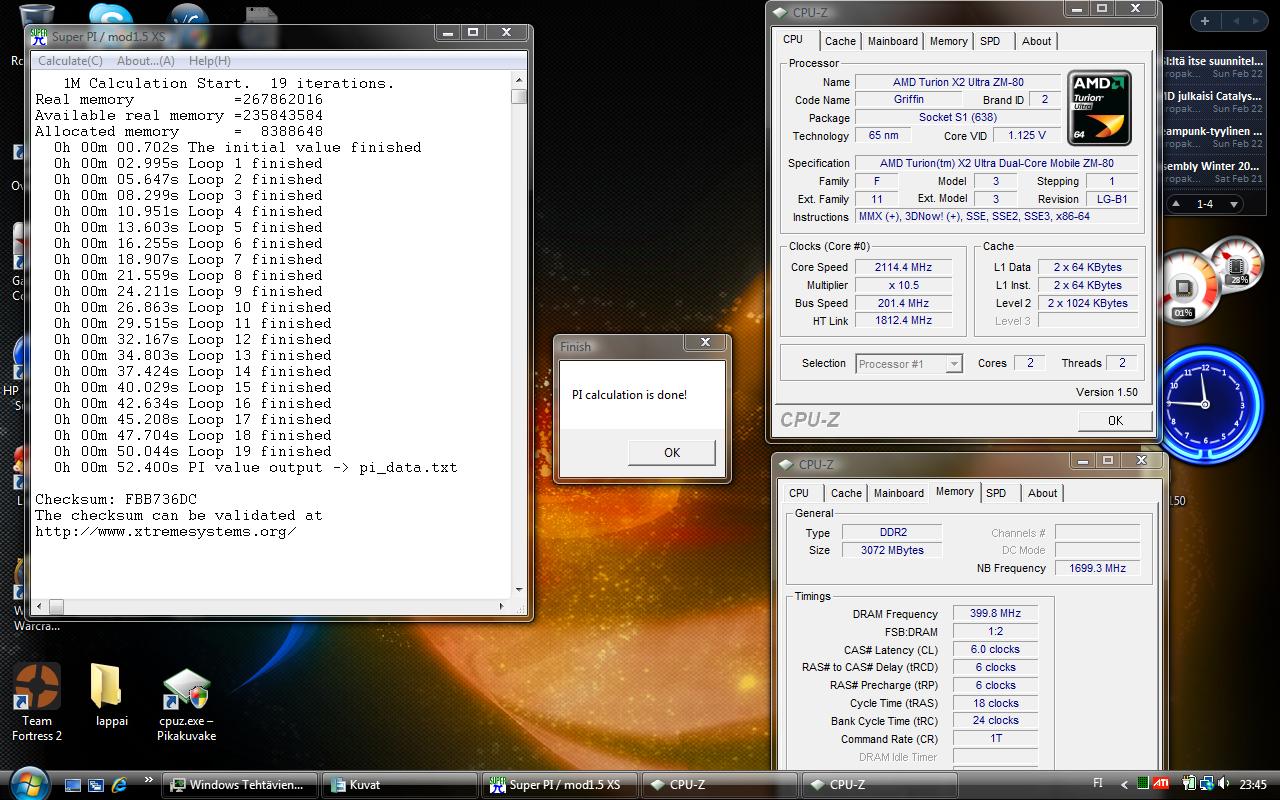Activate Windows Tehtävien... taskbar button

click(240, 785)
